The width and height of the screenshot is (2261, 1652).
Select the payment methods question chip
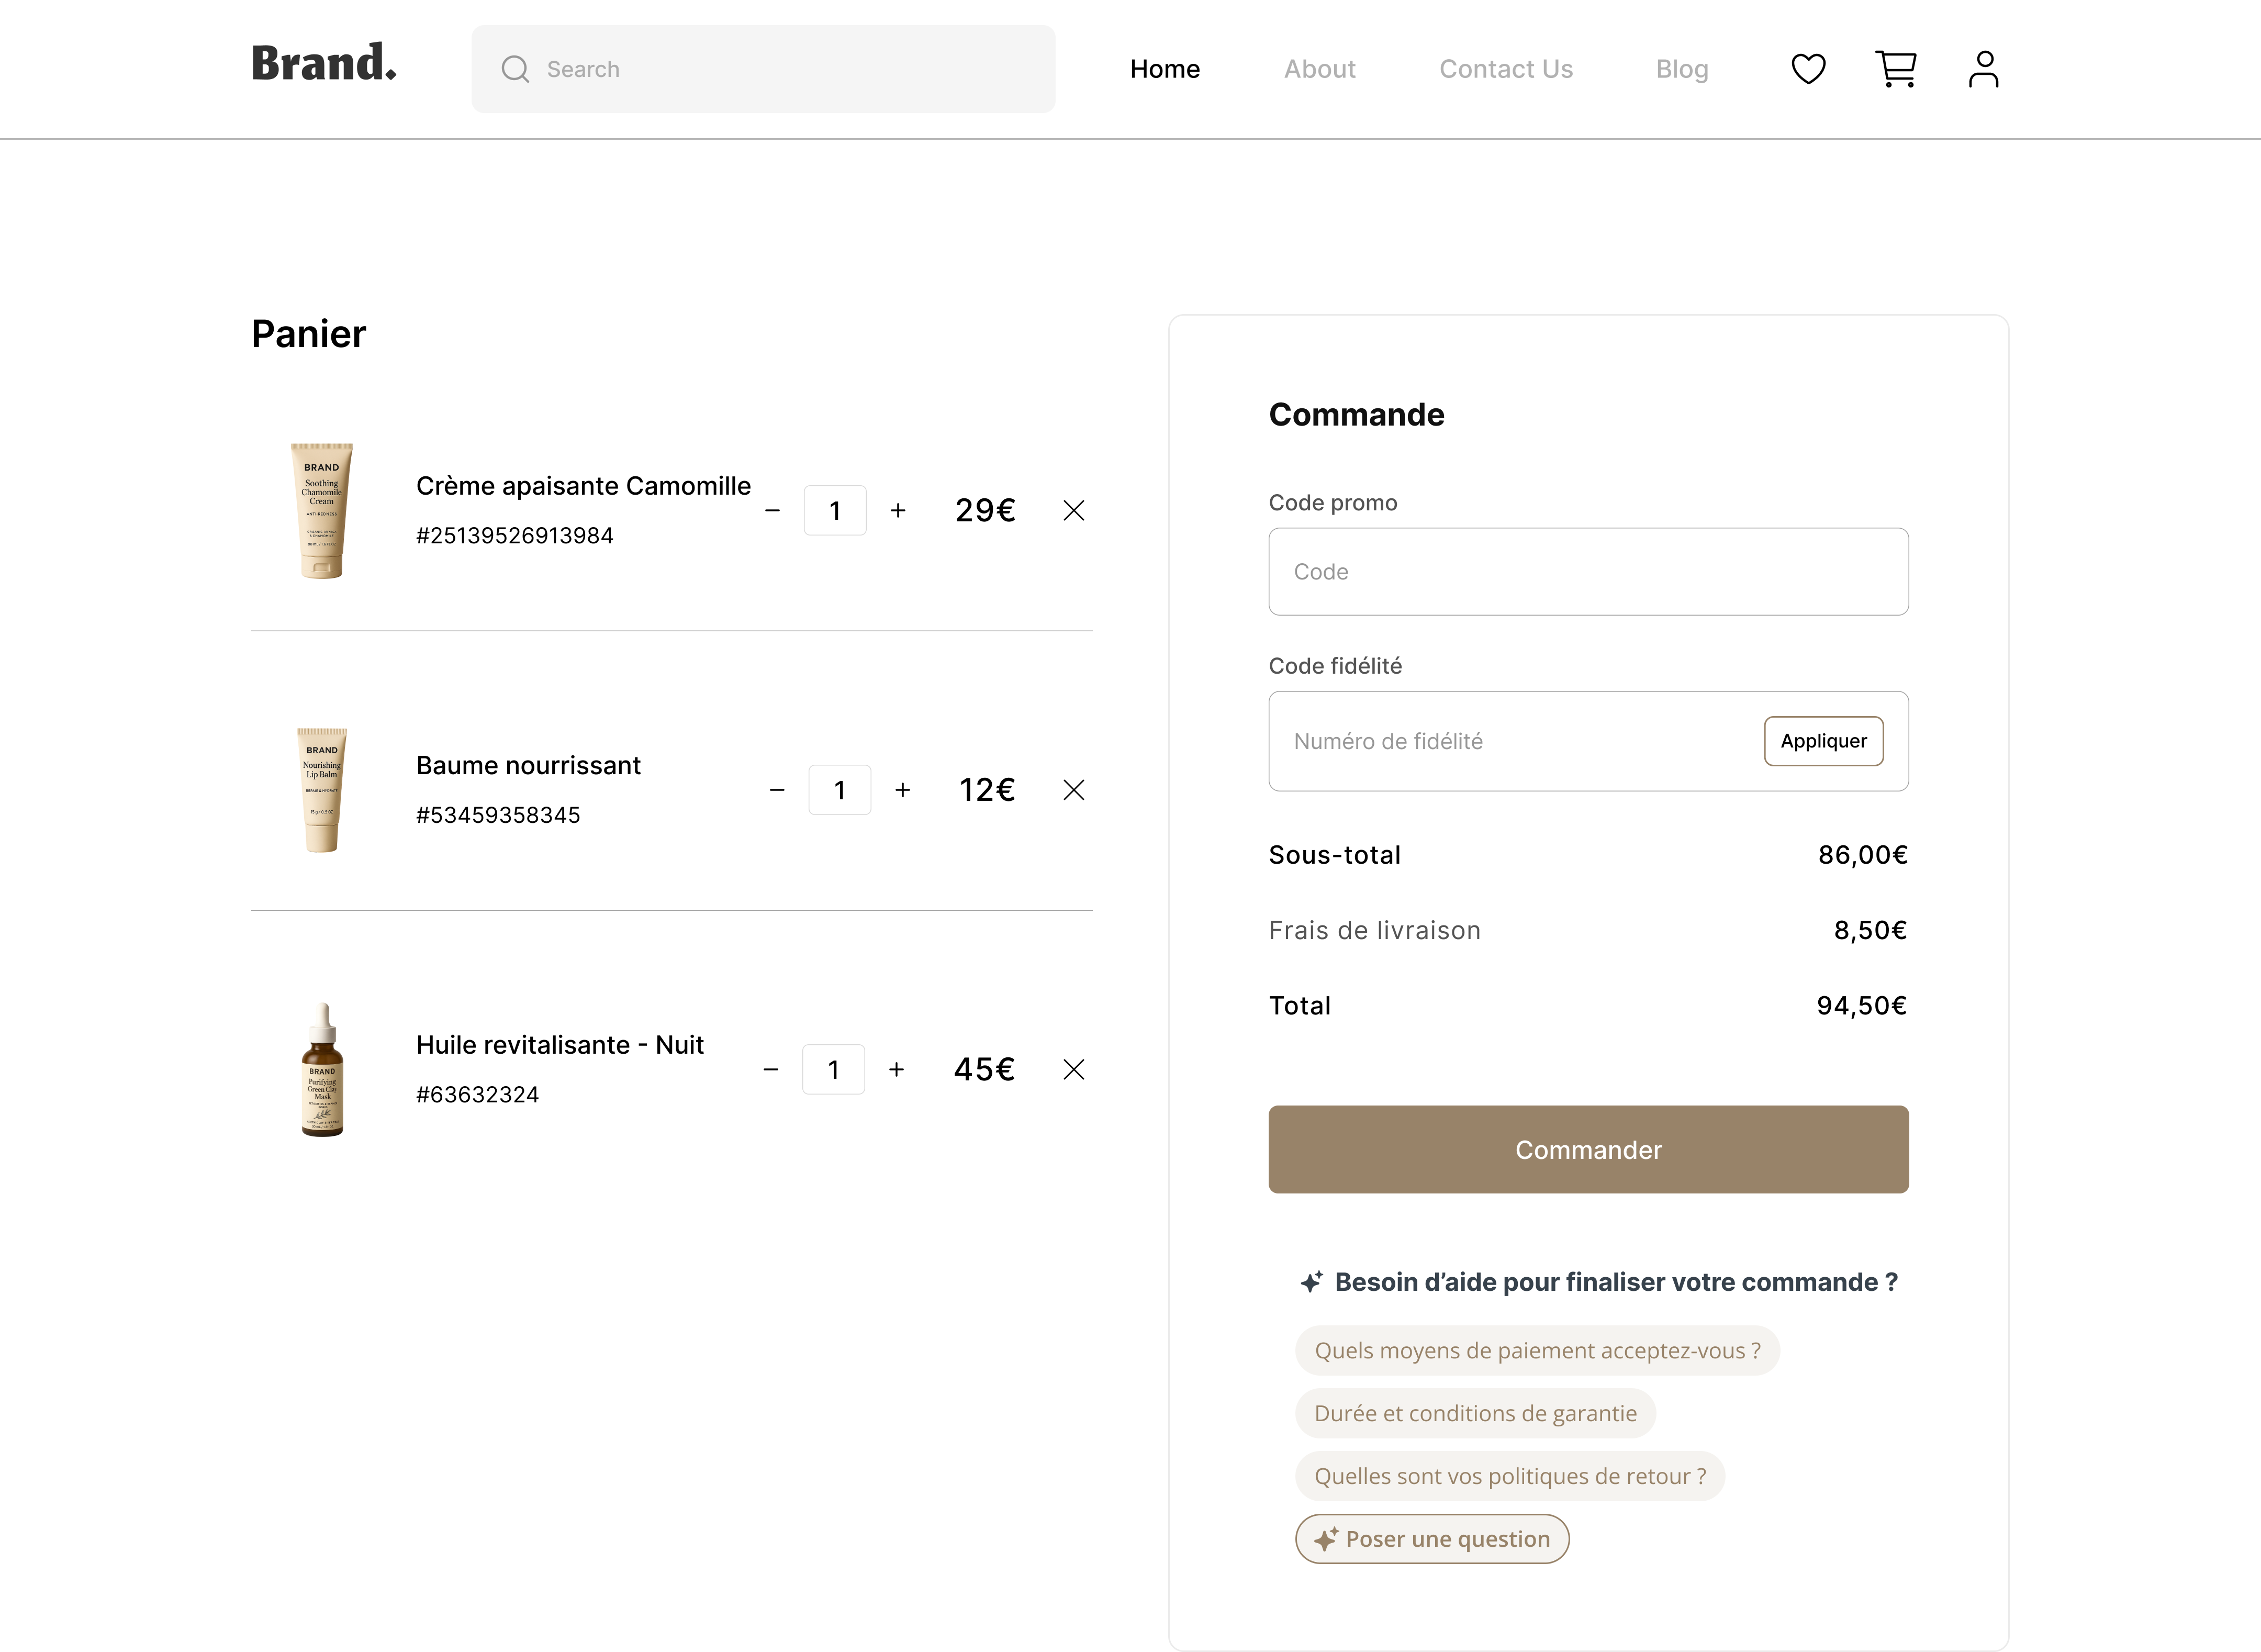[1536, 1351]
